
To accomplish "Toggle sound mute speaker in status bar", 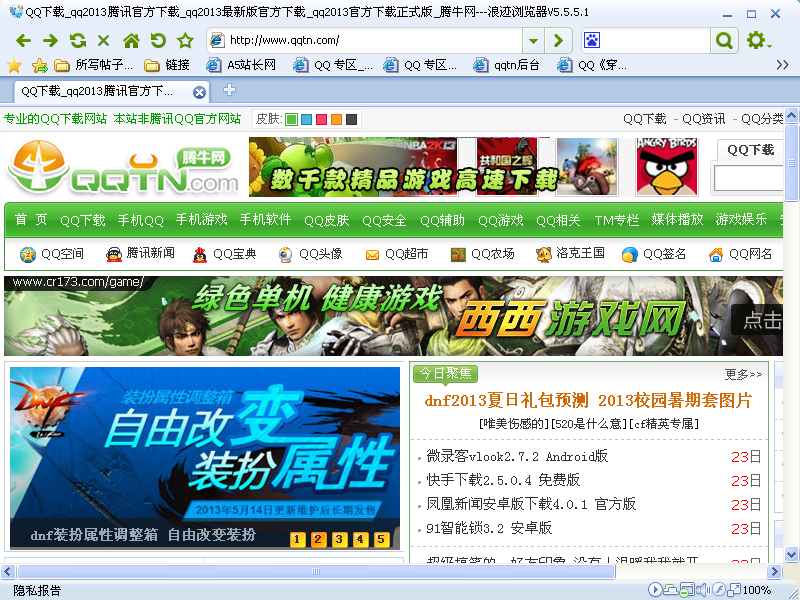I will (x=703, y=590).
